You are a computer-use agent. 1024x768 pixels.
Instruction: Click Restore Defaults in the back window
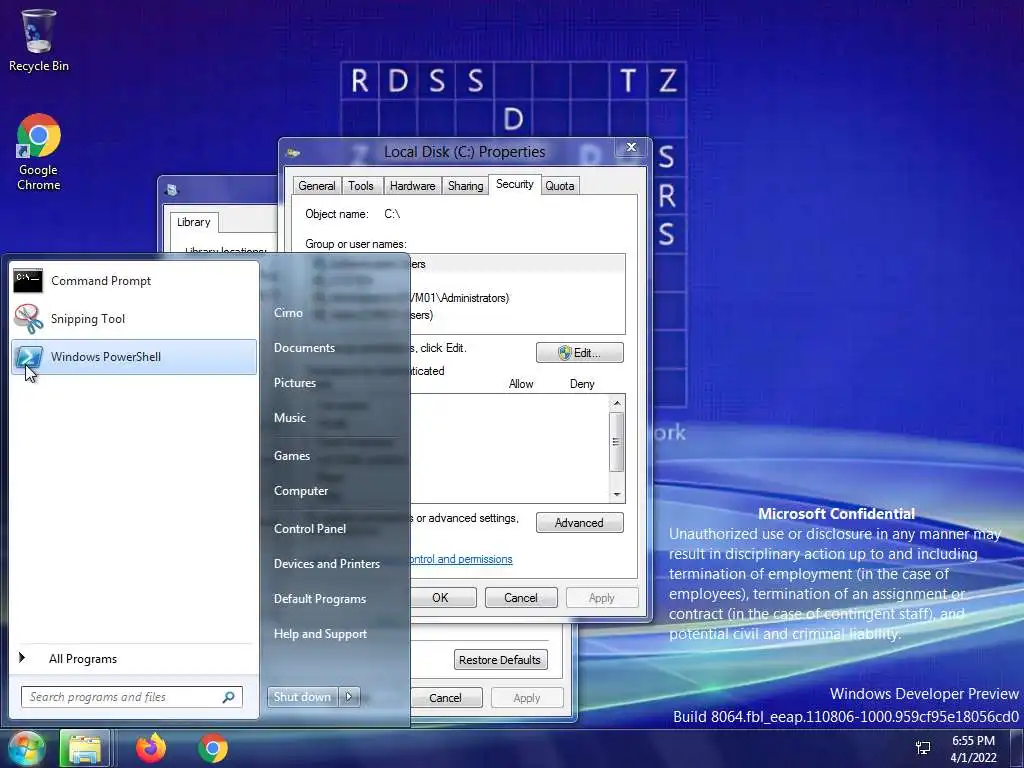click(500, 660)
